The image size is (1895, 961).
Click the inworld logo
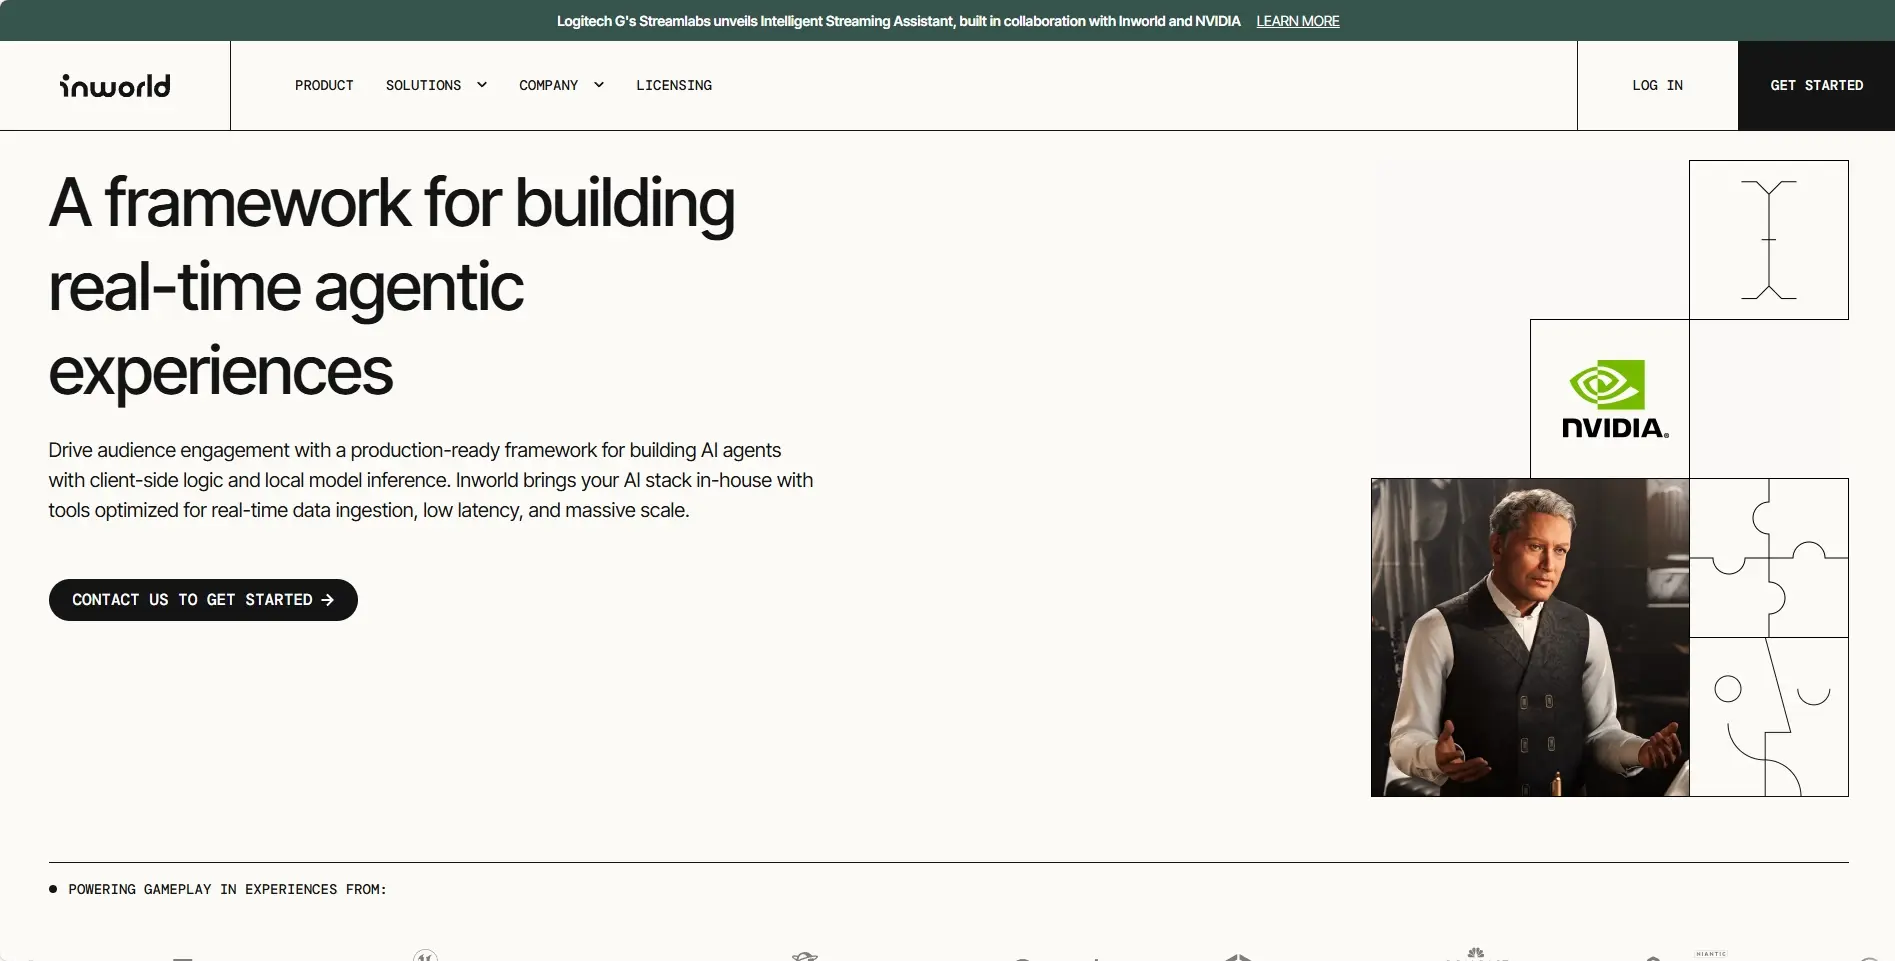[x=115, y=86]
